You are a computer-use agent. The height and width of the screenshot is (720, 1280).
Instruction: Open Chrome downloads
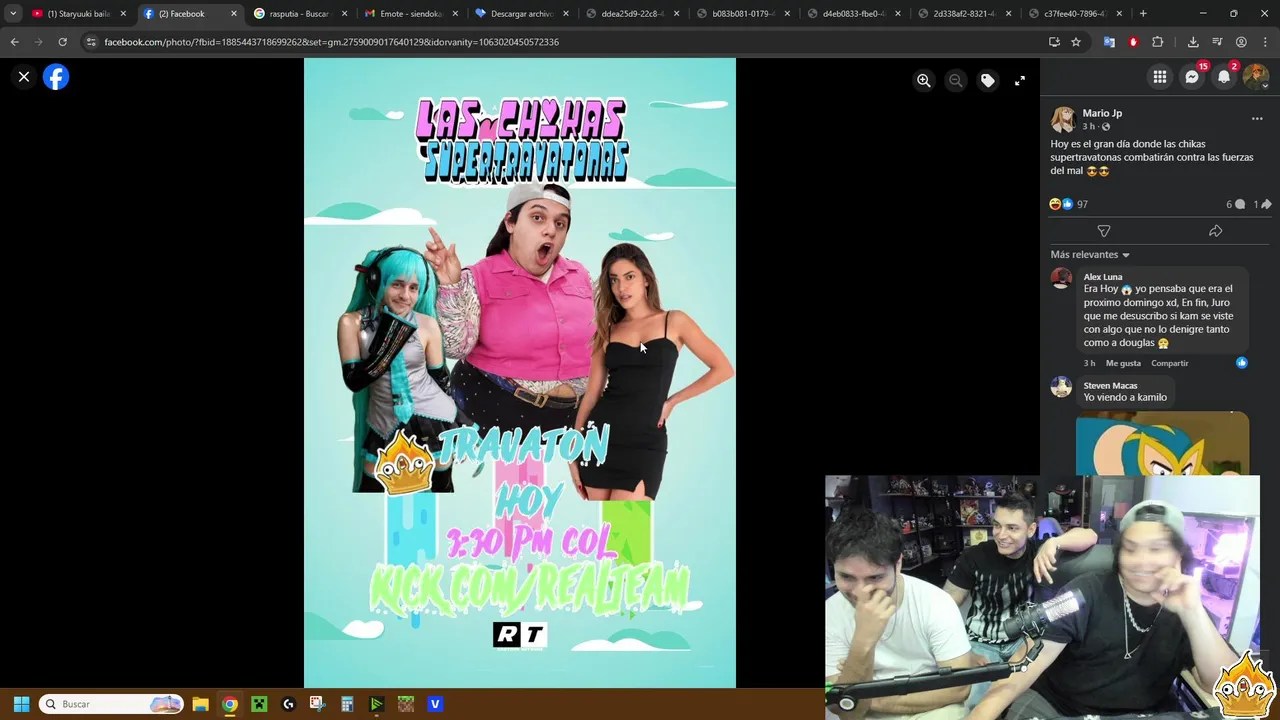1193,42
